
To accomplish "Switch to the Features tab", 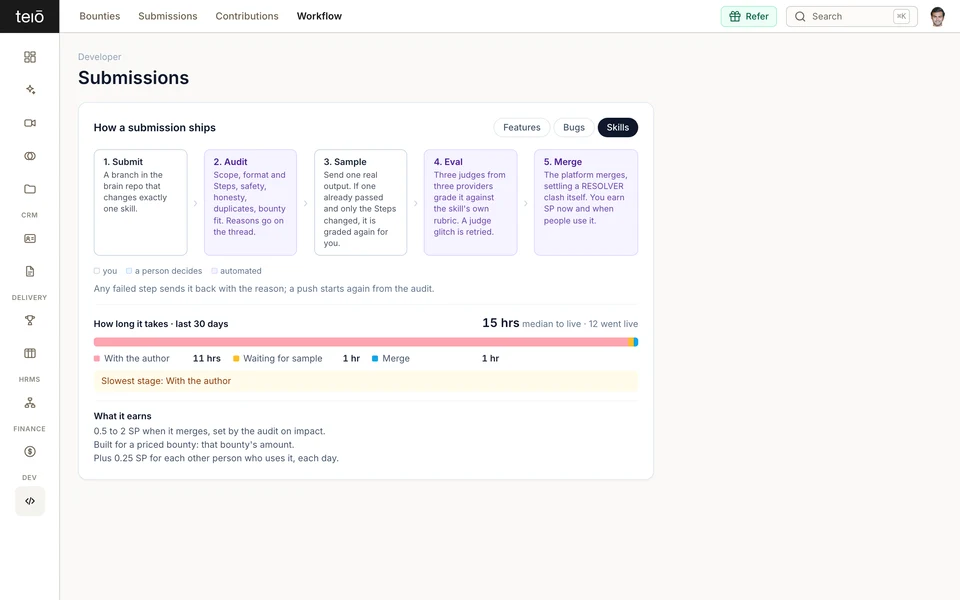I will 522,127.
